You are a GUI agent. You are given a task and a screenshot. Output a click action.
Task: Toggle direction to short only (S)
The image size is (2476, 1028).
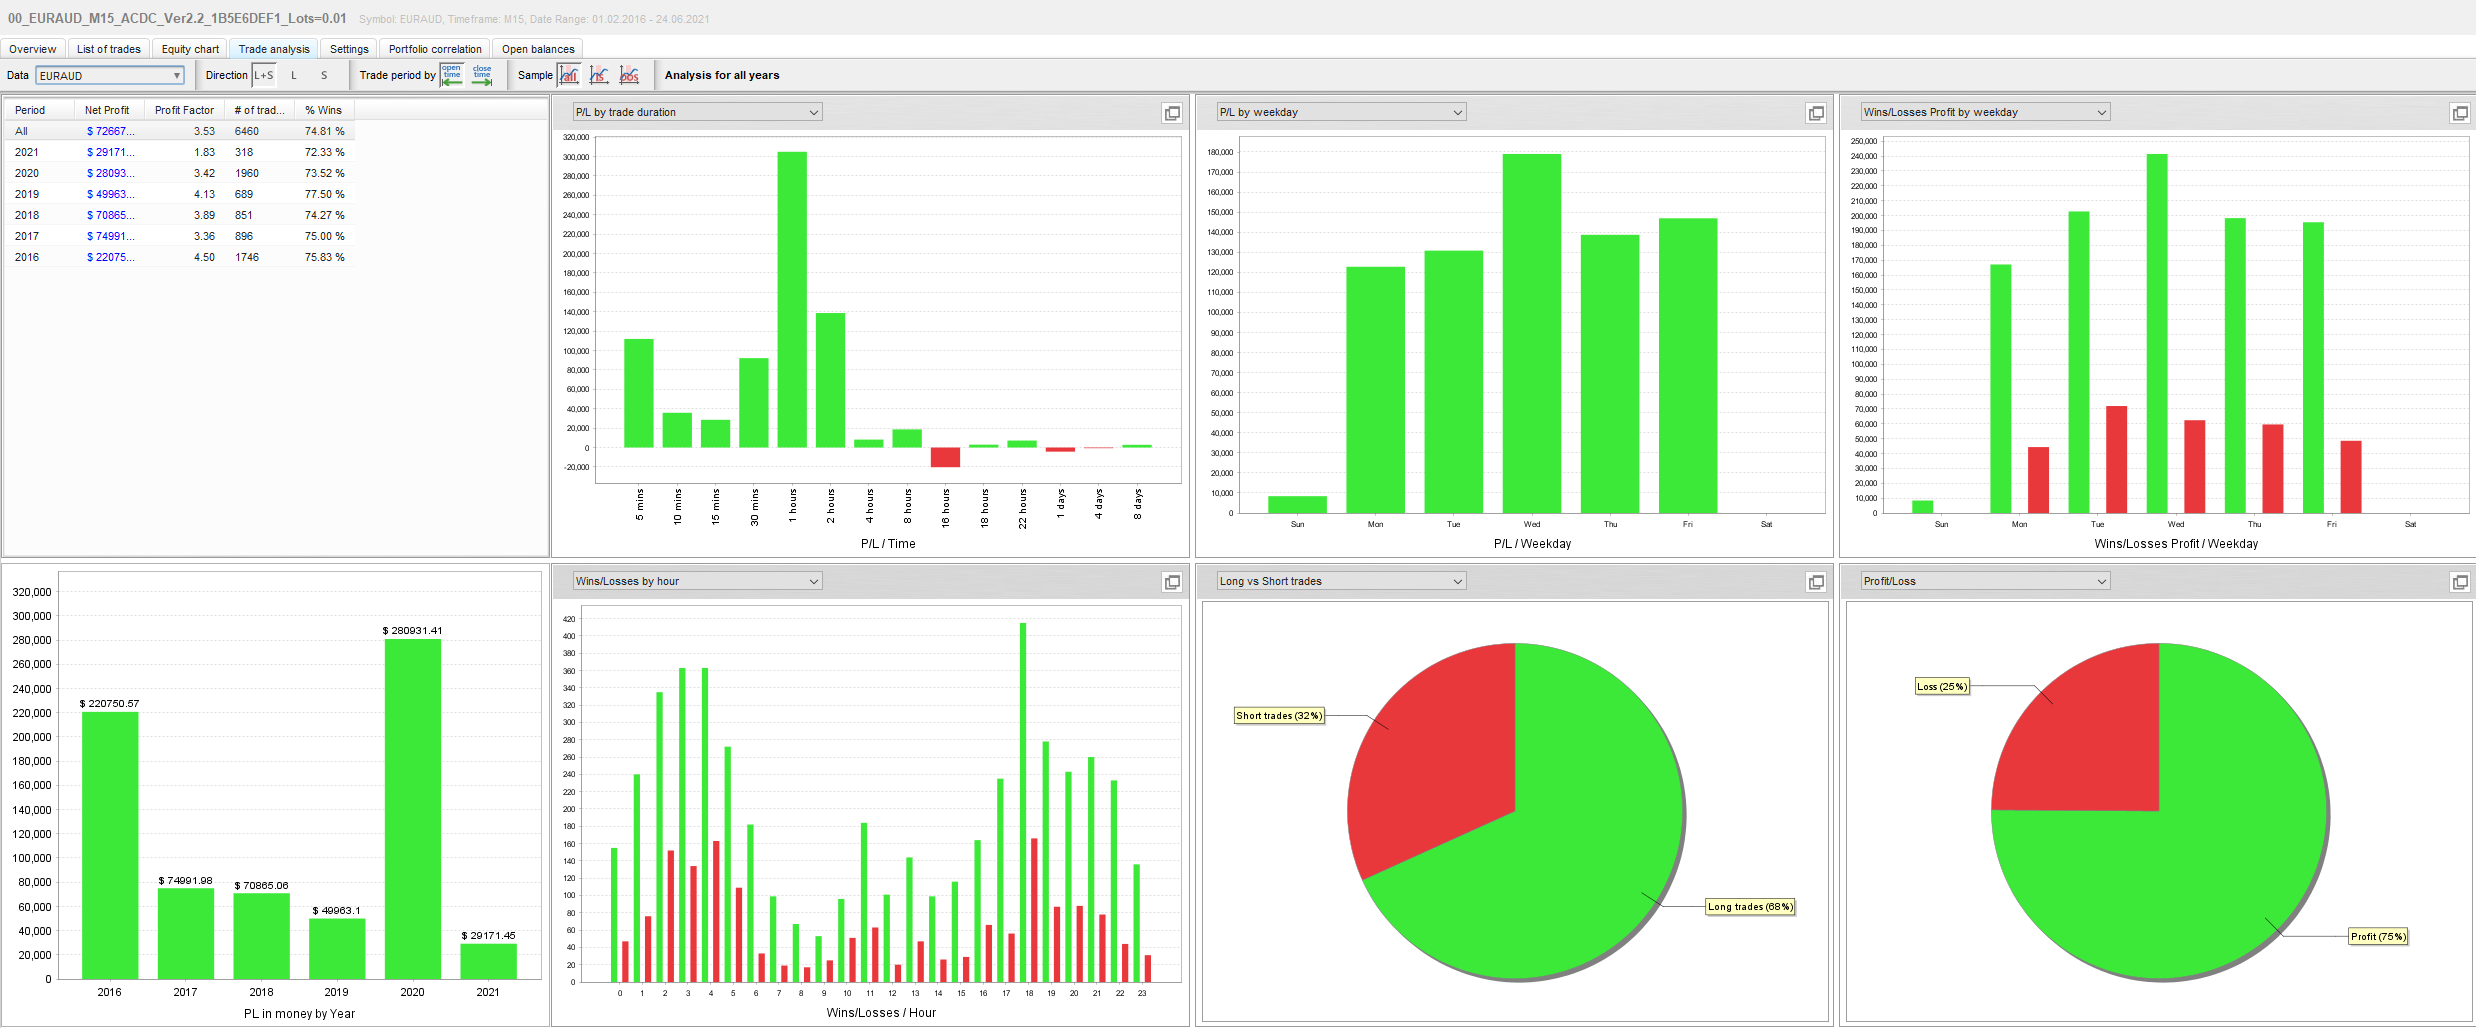tap(324, 75)
